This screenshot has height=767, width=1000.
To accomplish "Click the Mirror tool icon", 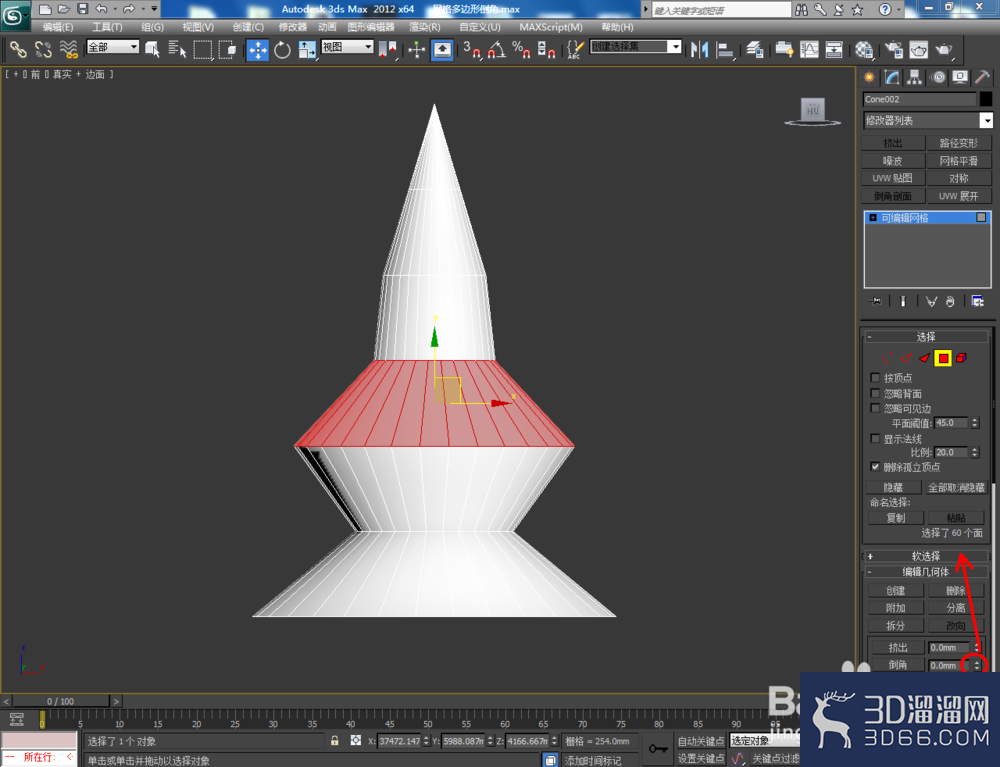I will point(699,49).
